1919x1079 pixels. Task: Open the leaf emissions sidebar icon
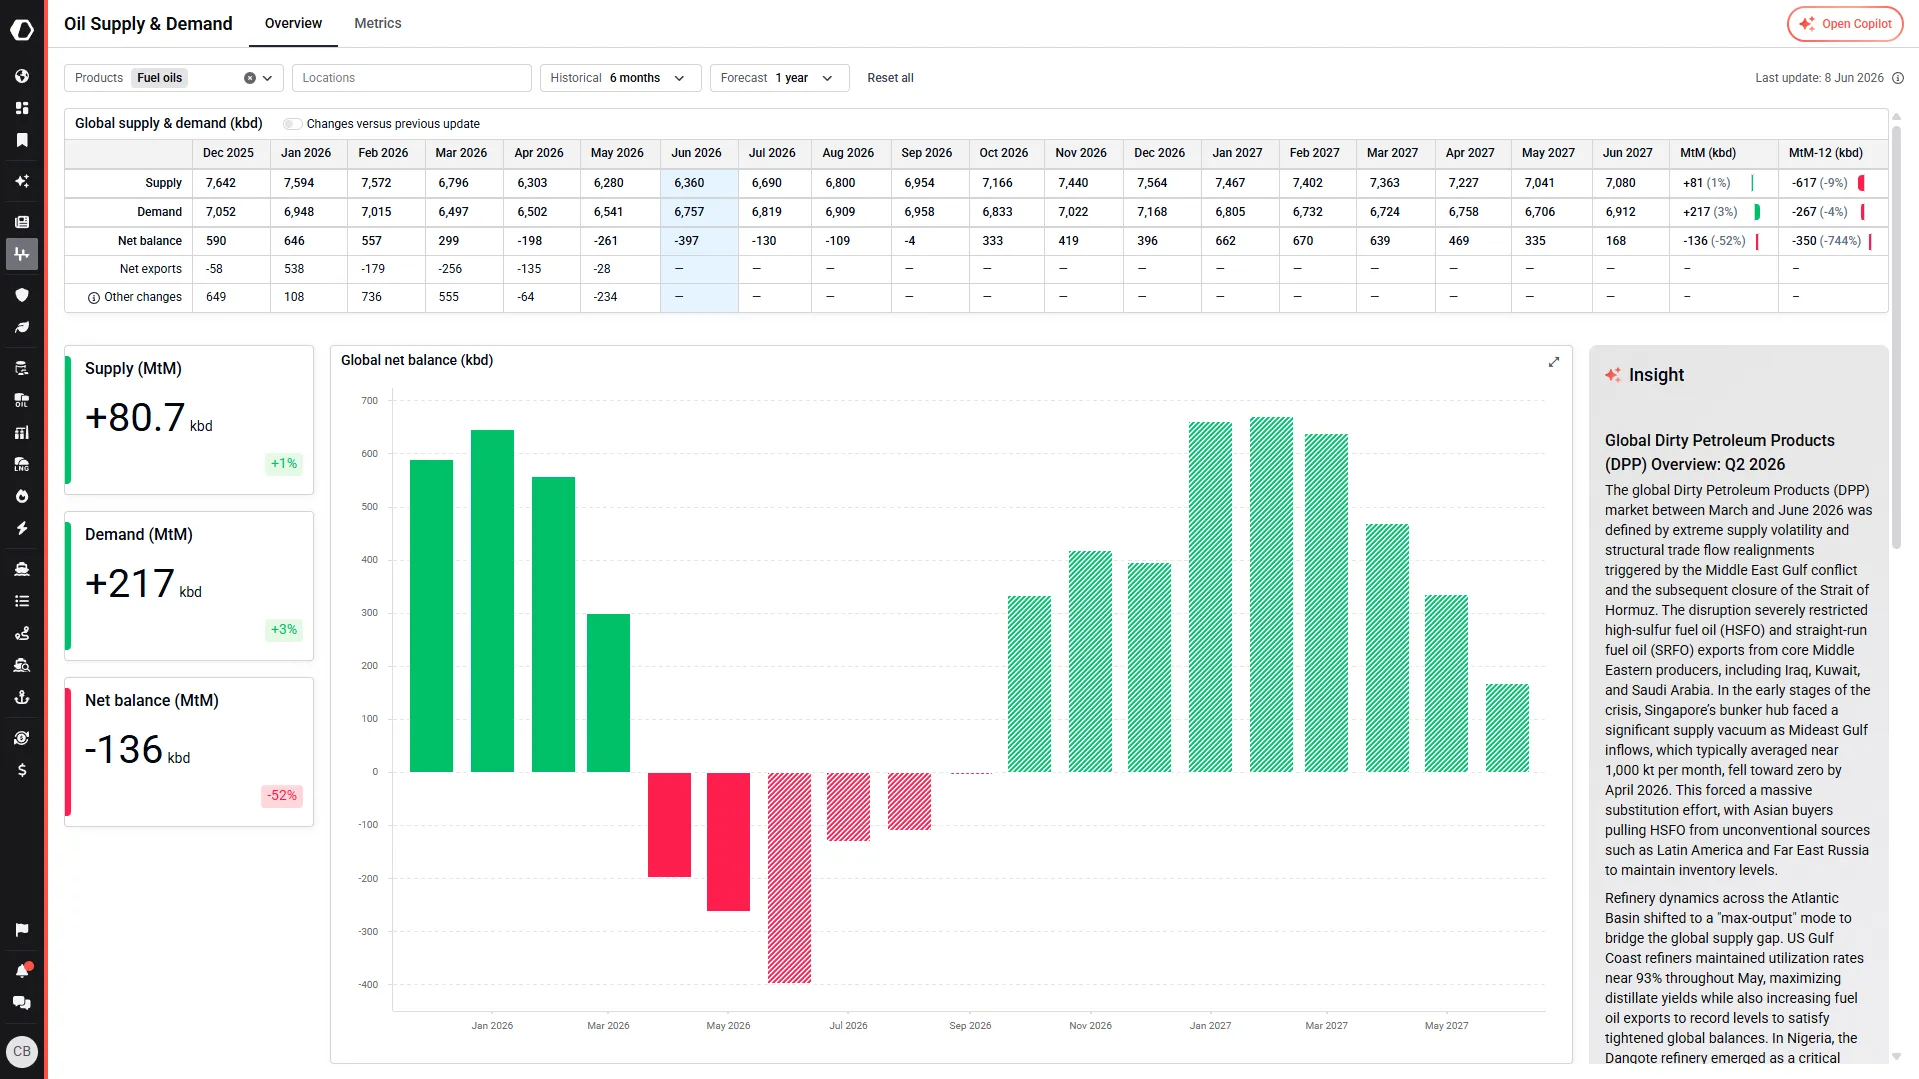(22, 327)
